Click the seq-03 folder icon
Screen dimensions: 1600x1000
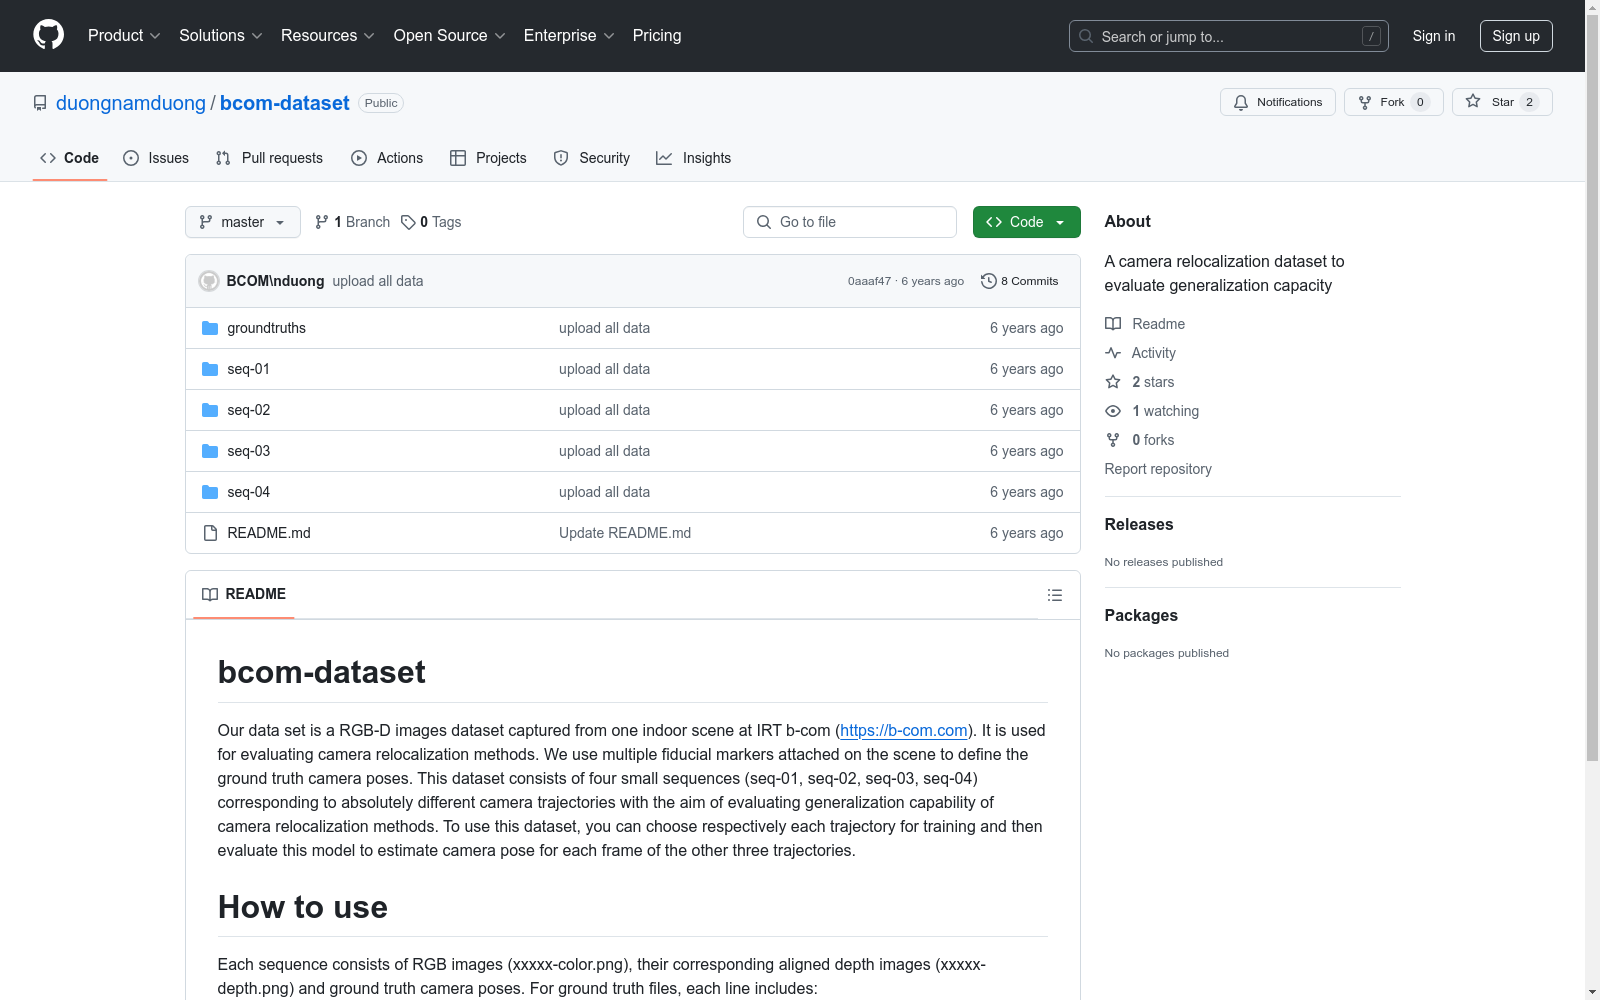pos(210,451)
